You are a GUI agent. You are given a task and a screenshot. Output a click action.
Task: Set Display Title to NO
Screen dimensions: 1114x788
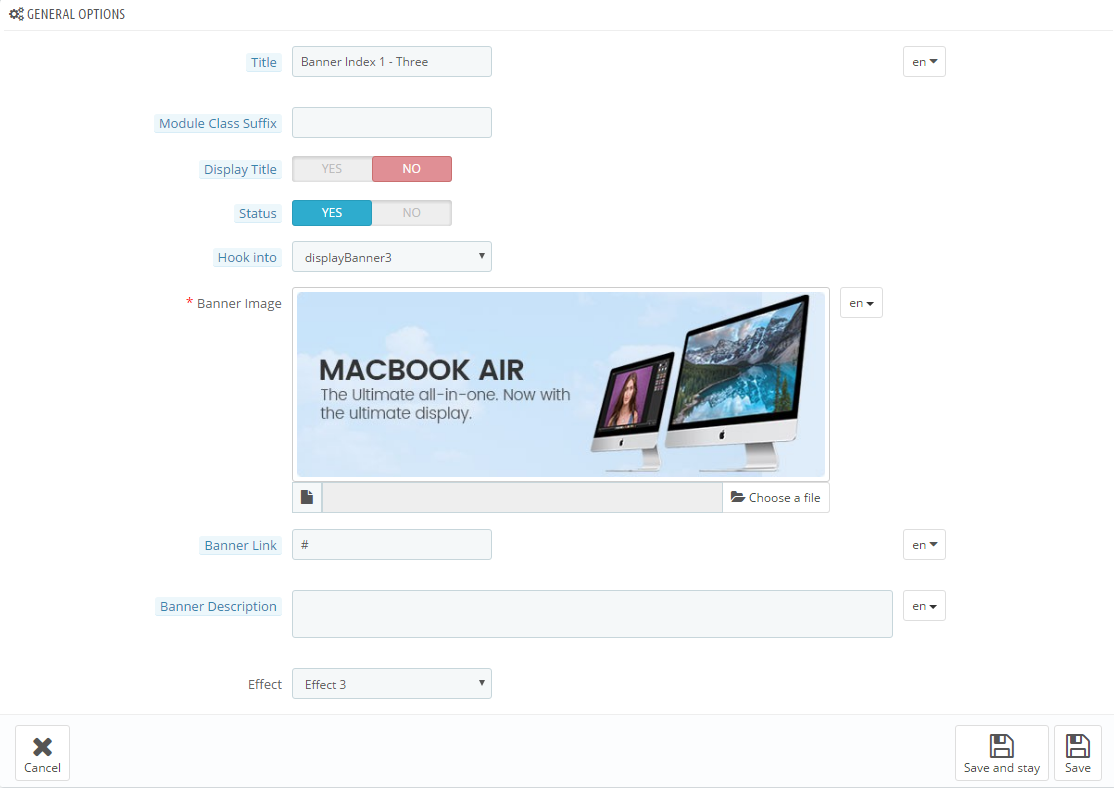pyautogui.click(x=411, y=169)
